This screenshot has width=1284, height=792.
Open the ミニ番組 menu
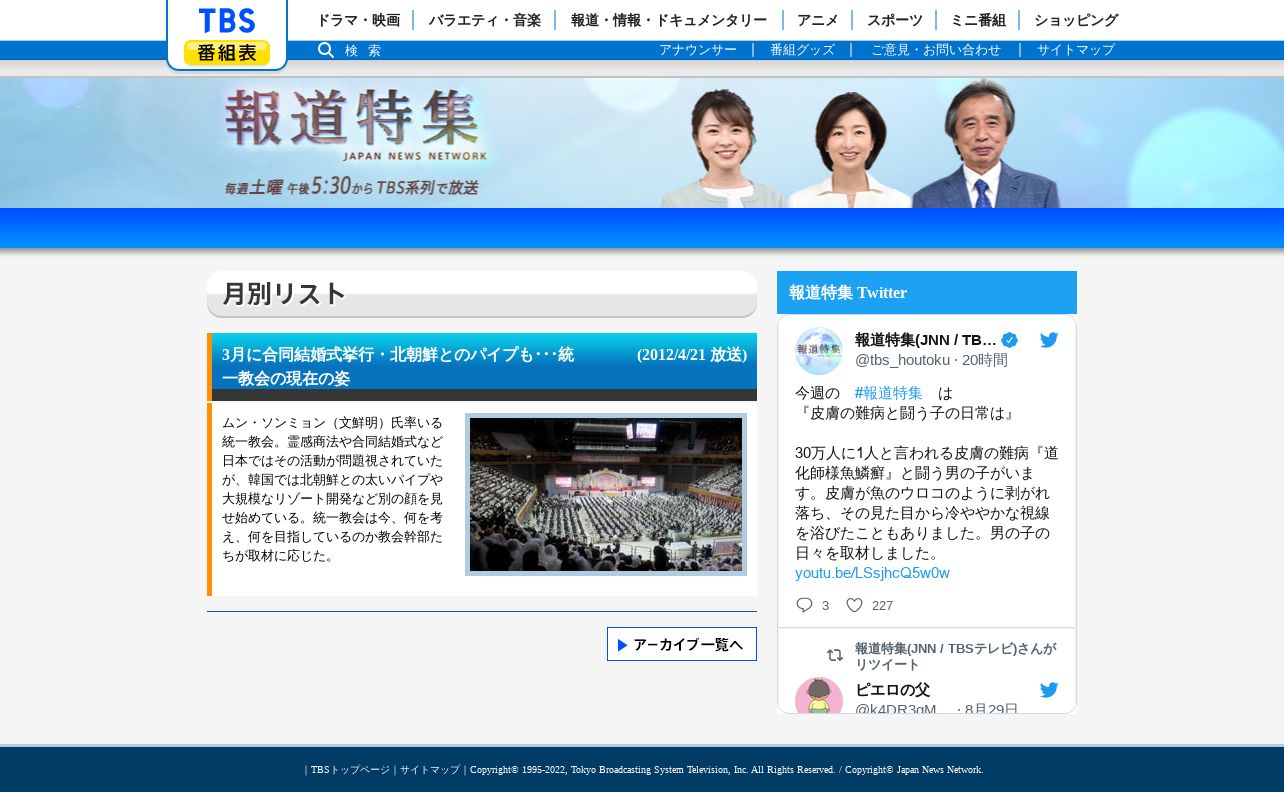click(x=978, y=20)
